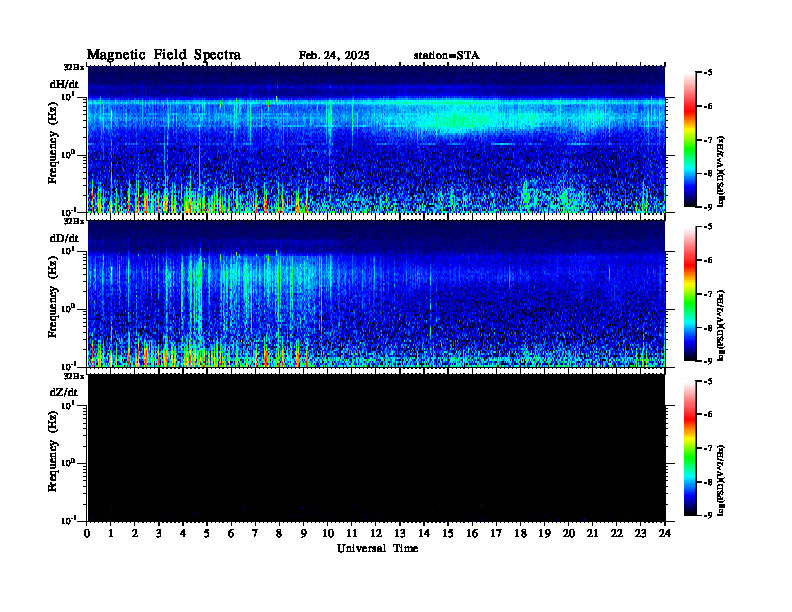Image resolution: width=792 pixels, height=612 pixels.
Task: Click the log(PSD) label beside dD/dt scale
Action: coord(722,325)
